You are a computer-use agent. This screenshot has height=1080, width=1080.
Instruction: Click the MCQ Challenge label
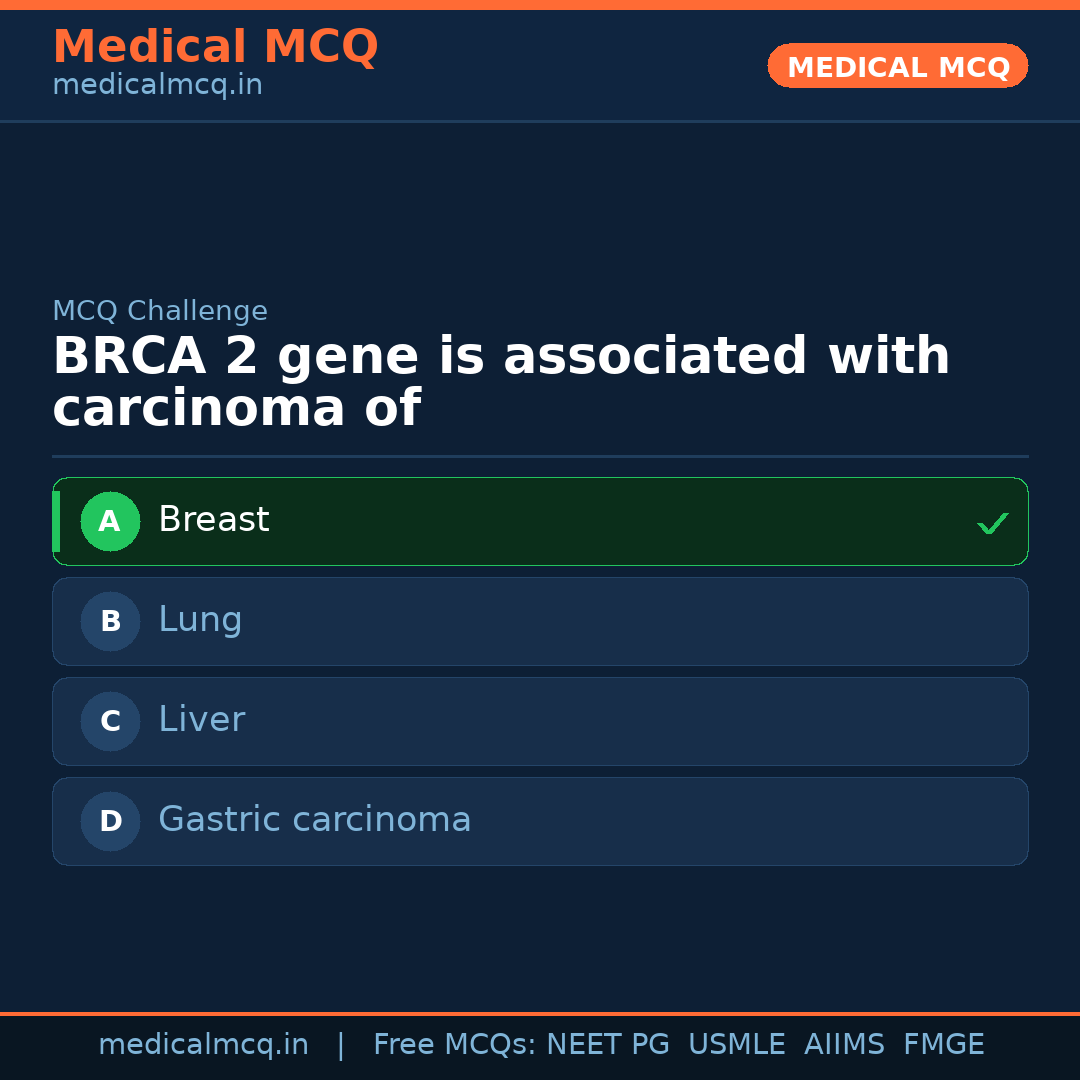[160, 311]
